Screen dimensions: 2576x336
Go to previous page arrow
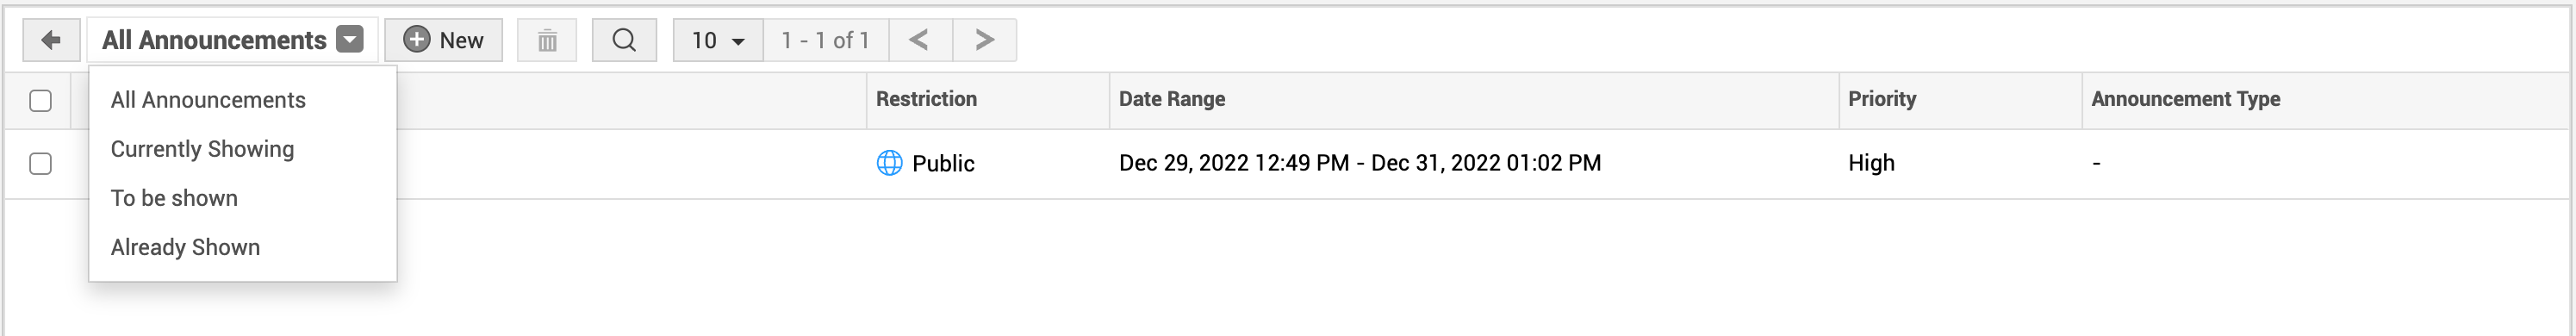pos(920,40)
